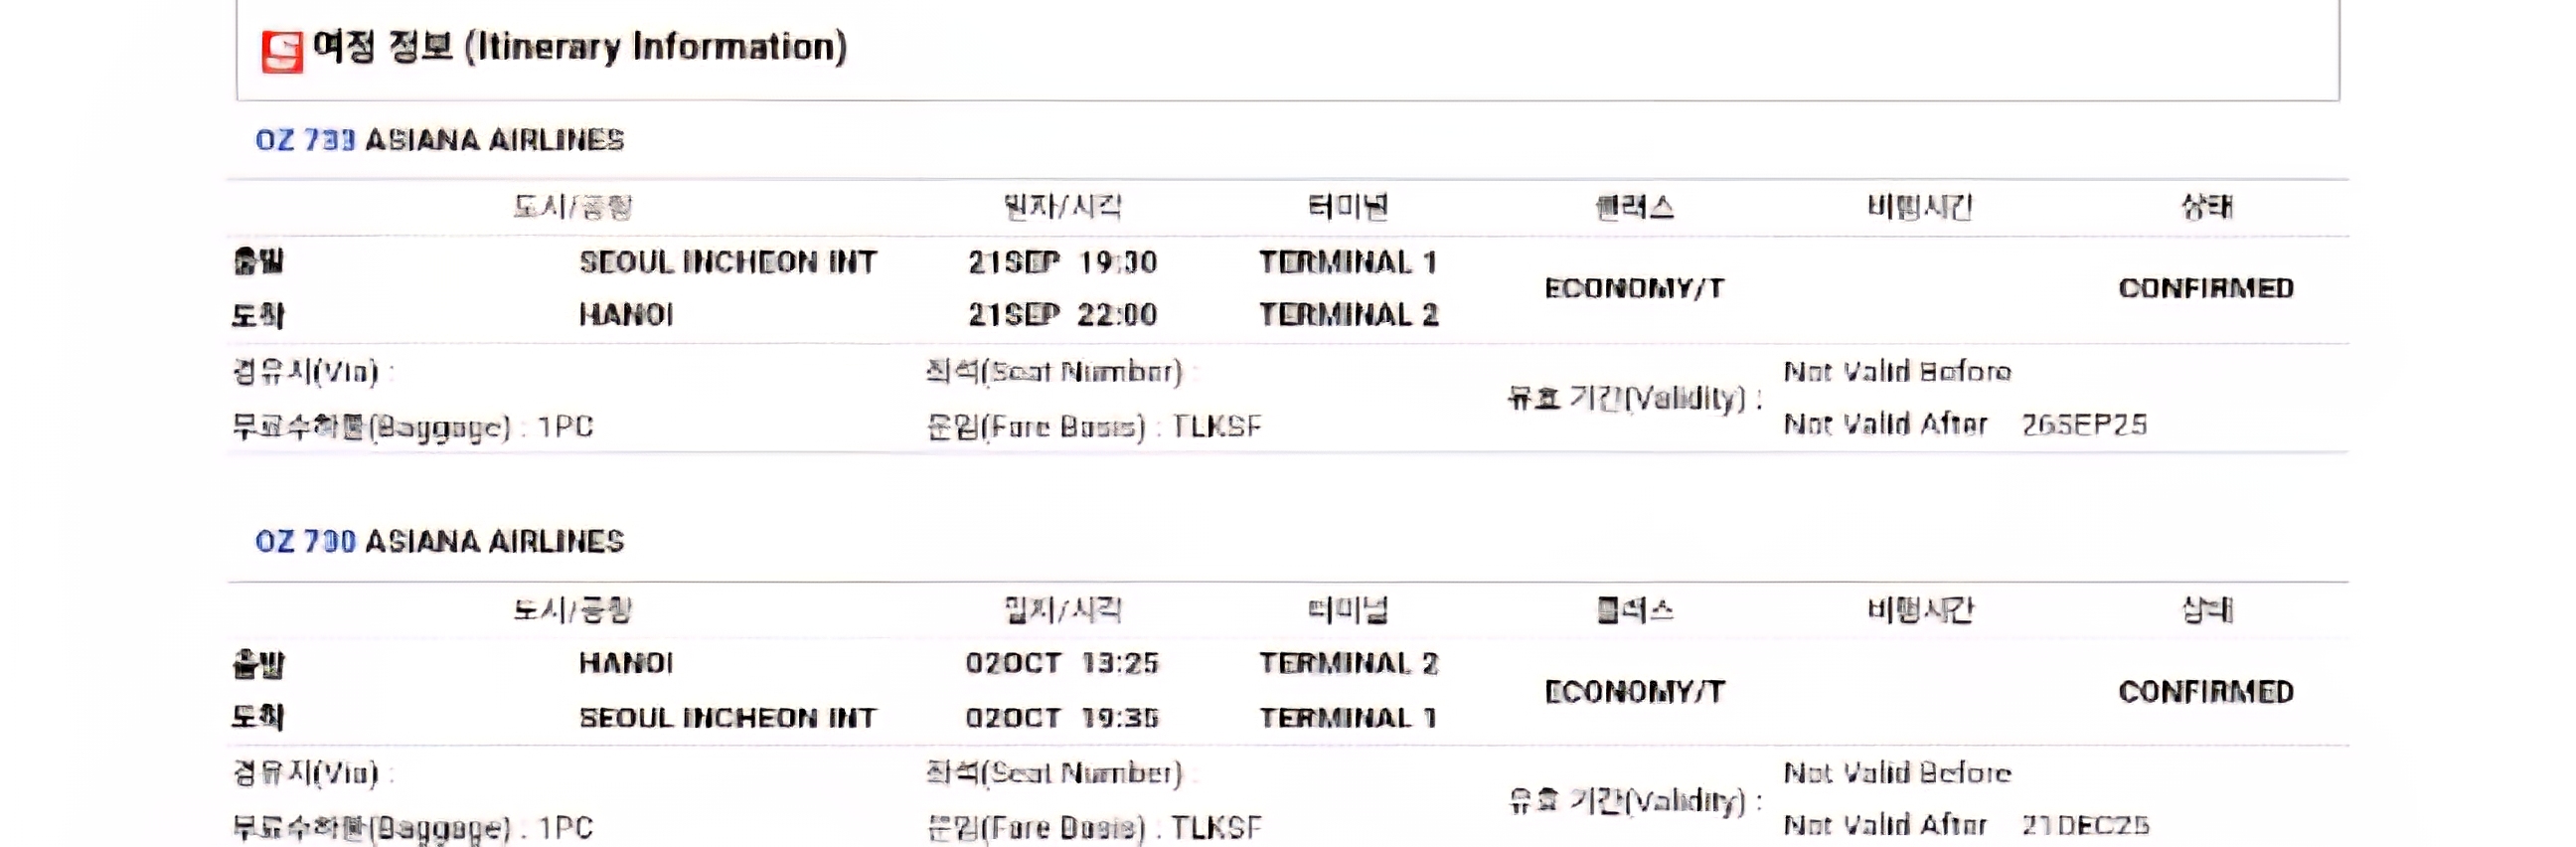
Task: Select HANOI departure city for OZ 730
Action: [626, 663]
